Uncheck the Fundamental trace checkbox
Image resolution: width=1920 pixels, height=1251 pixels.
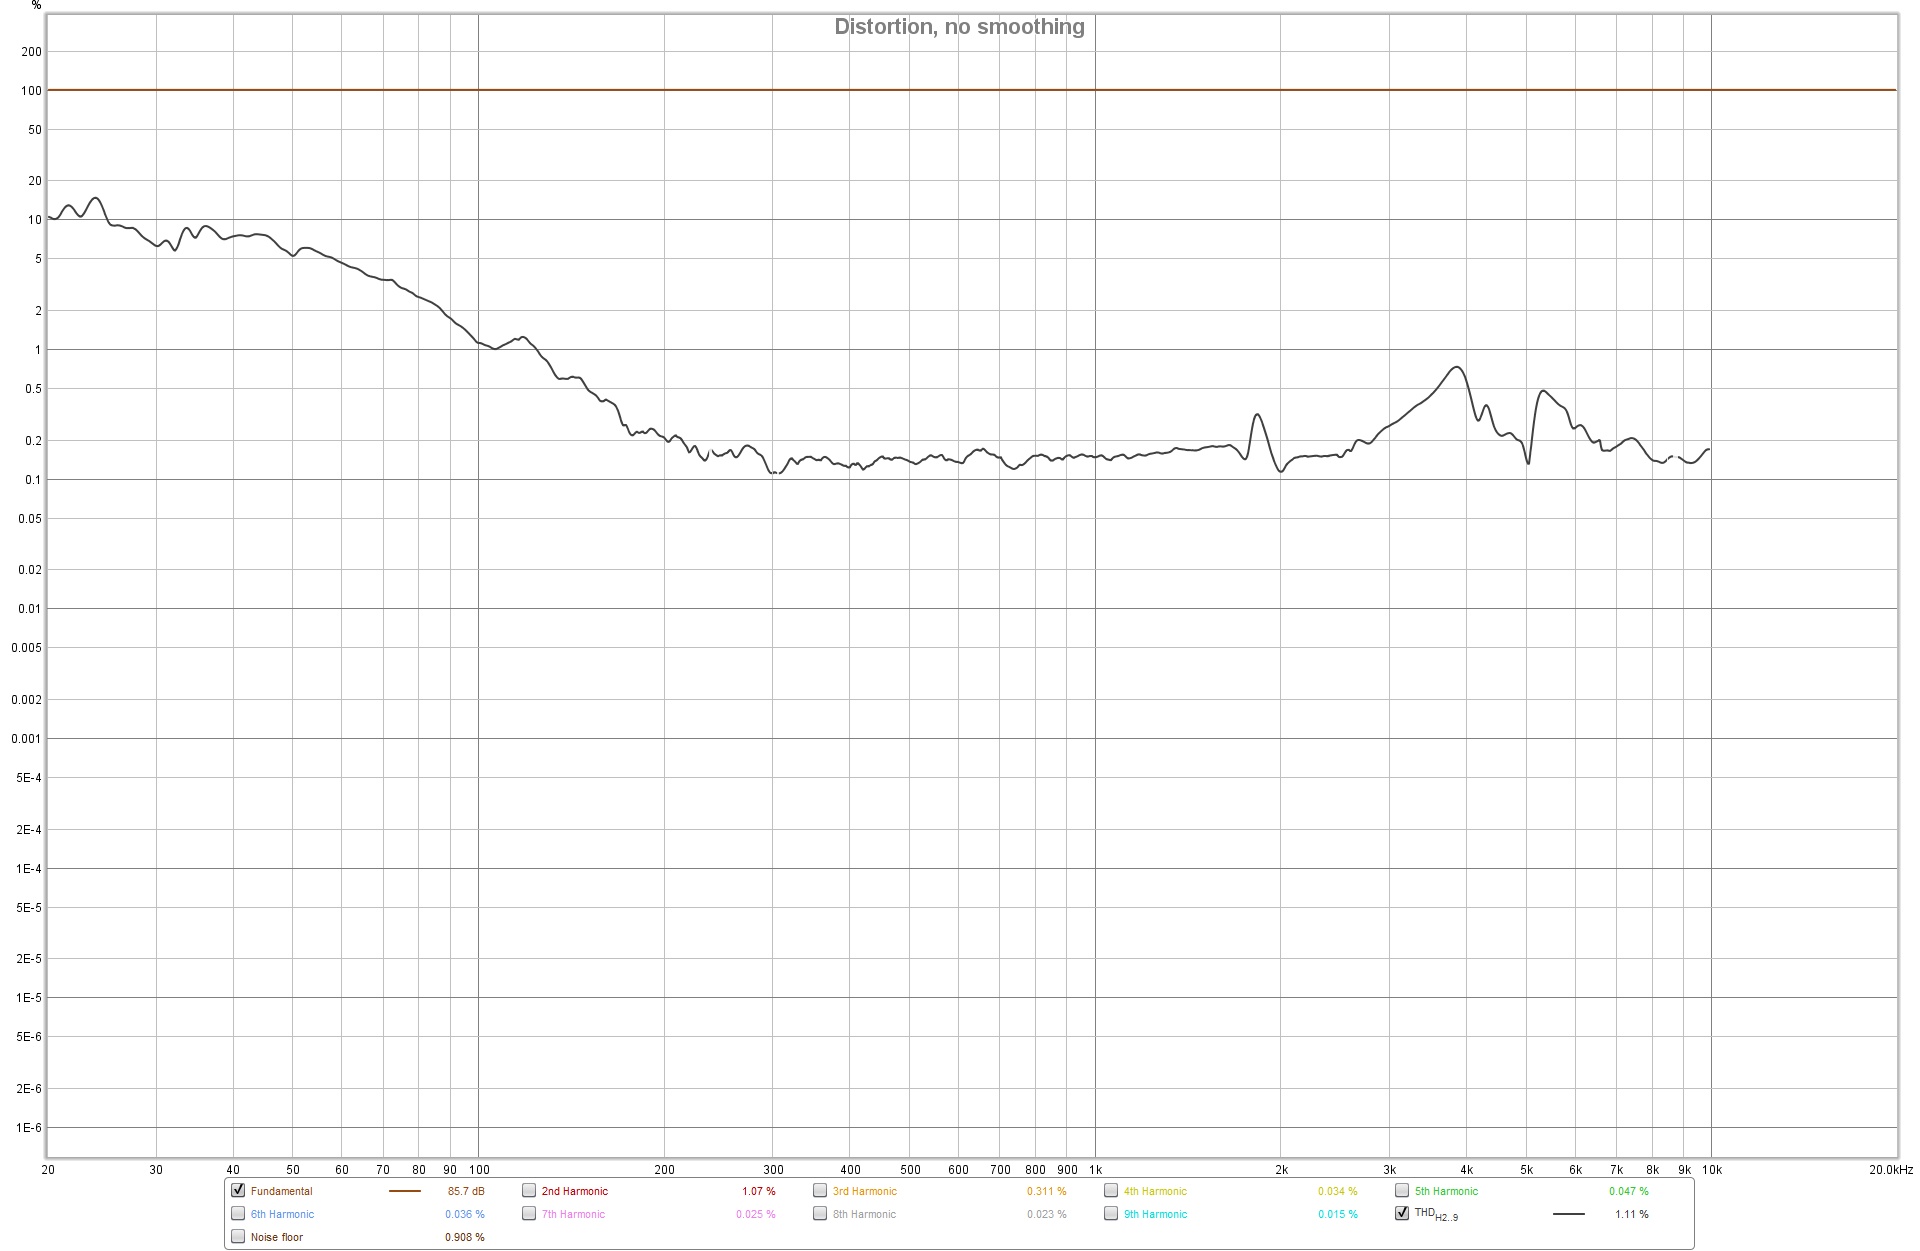coord(238,1190)
